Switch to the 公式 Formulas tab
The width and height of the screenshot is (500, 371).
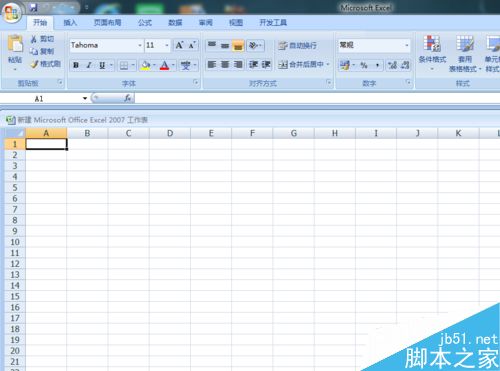(145, 23)
